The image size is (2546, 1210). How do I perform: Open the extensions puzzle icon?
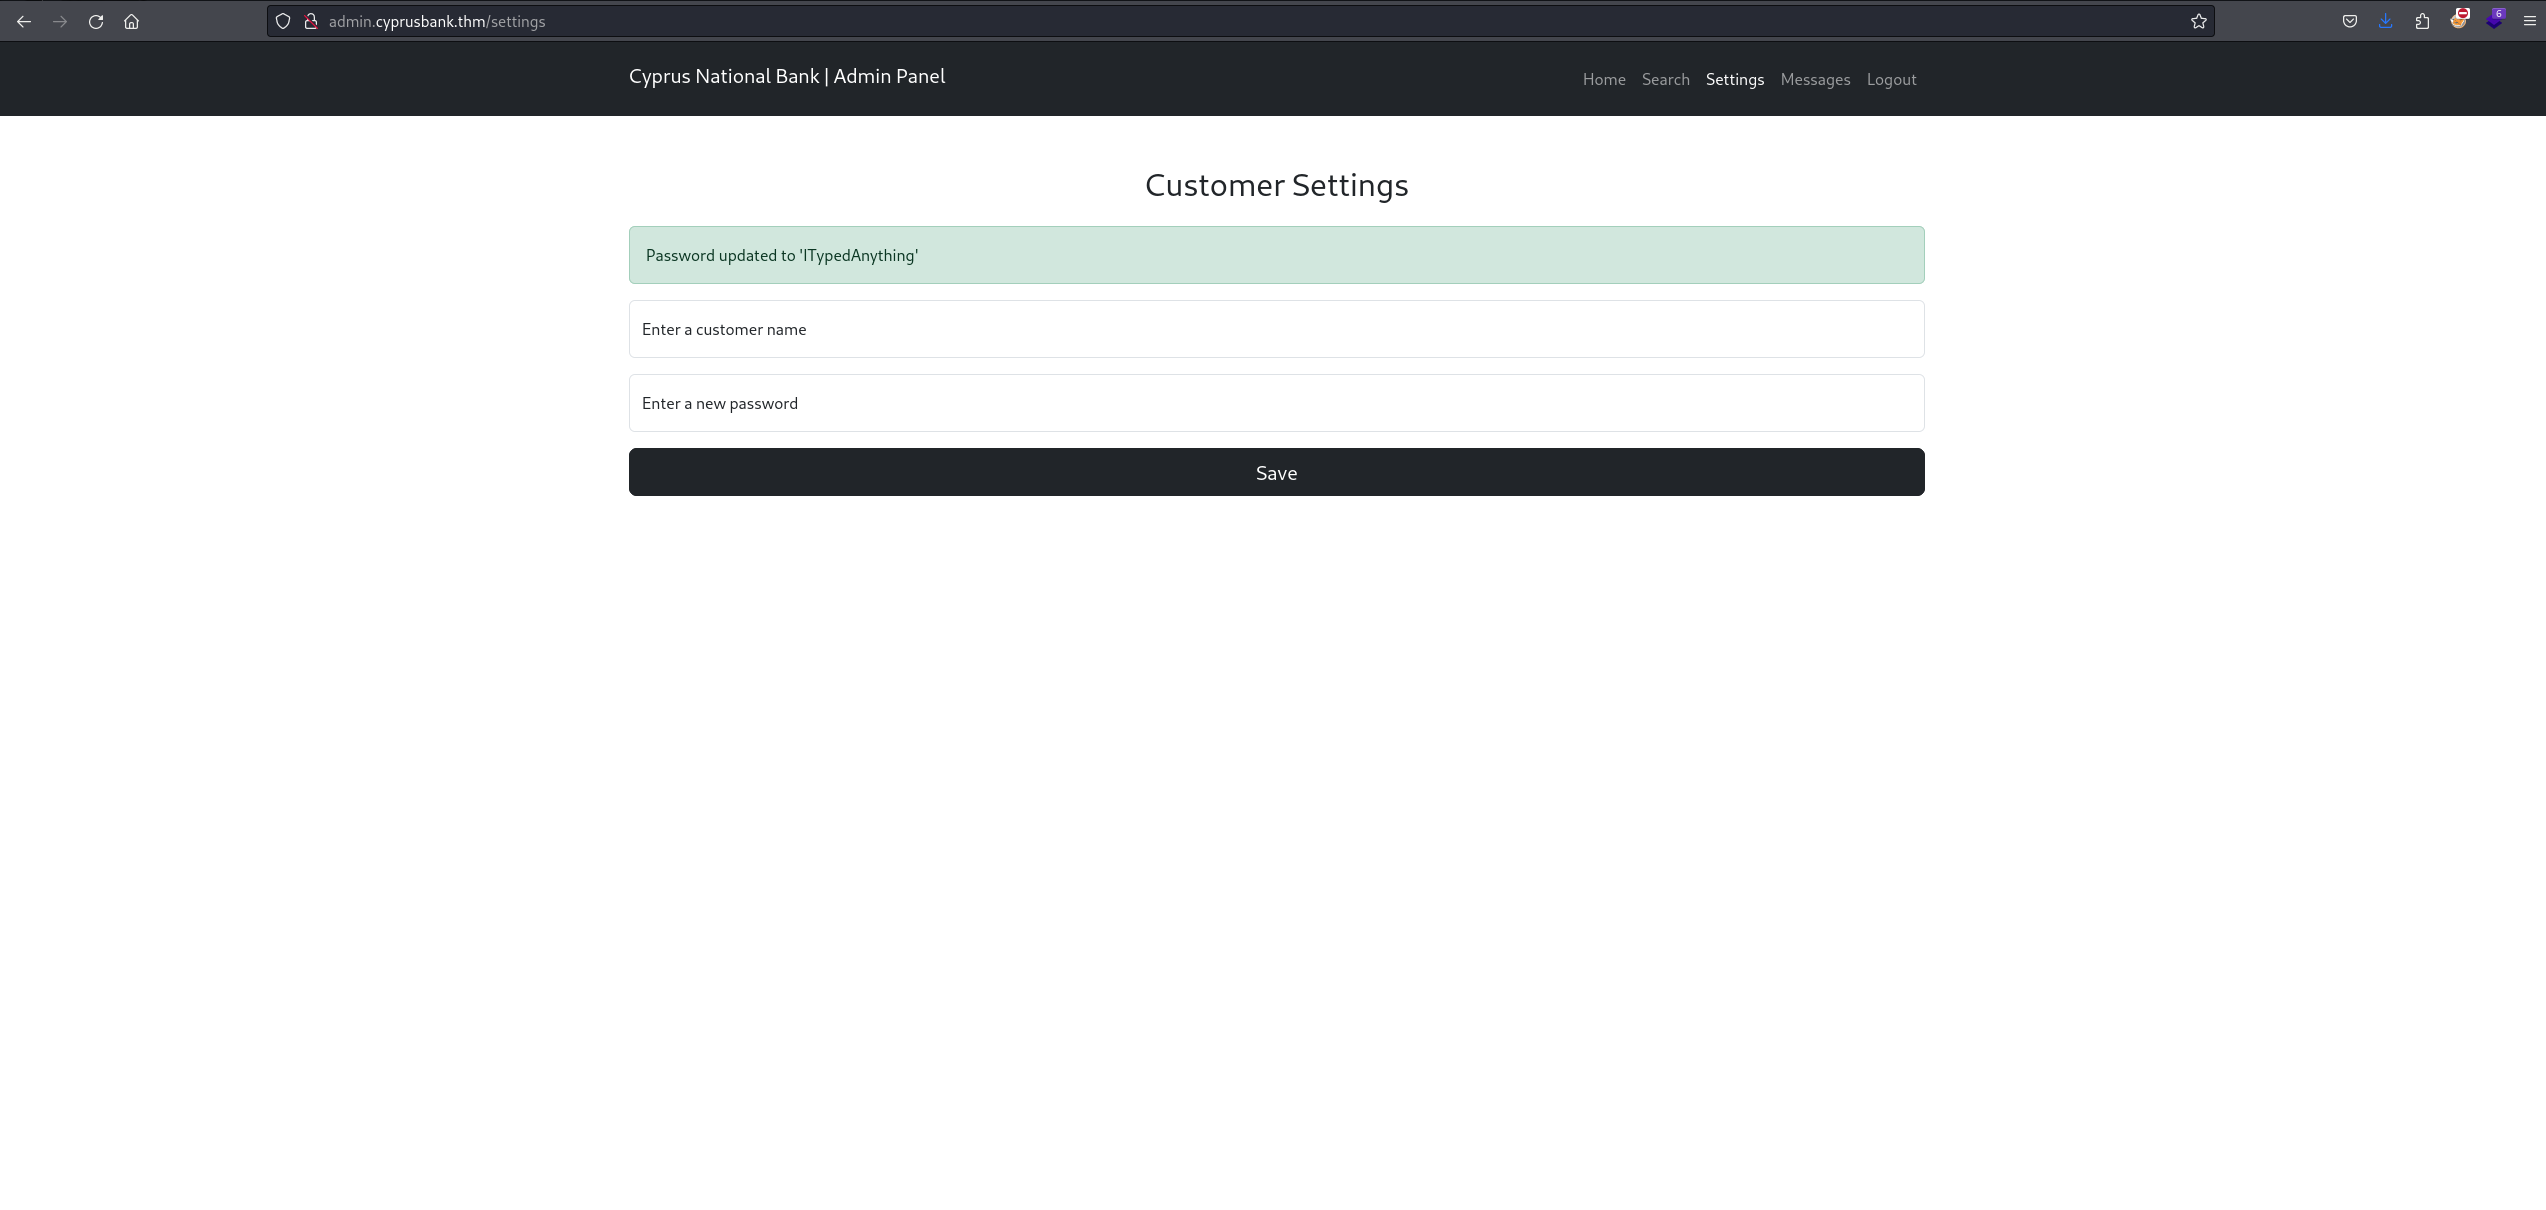click(2422, 21)
